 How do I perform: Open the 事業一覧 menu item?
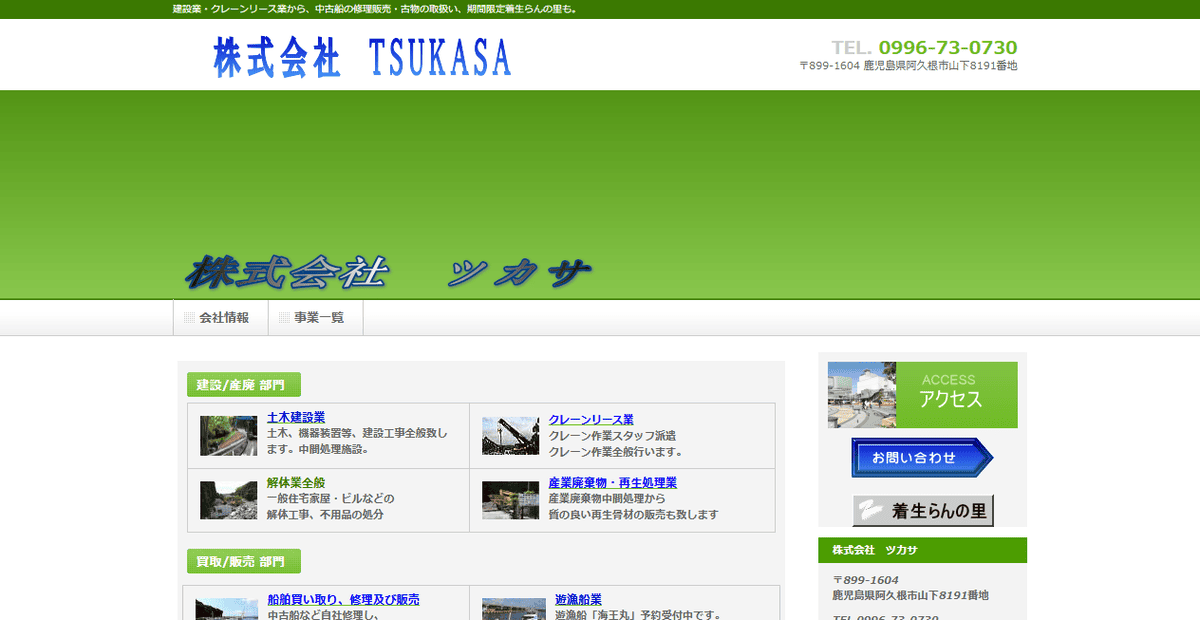pos(318,317)
